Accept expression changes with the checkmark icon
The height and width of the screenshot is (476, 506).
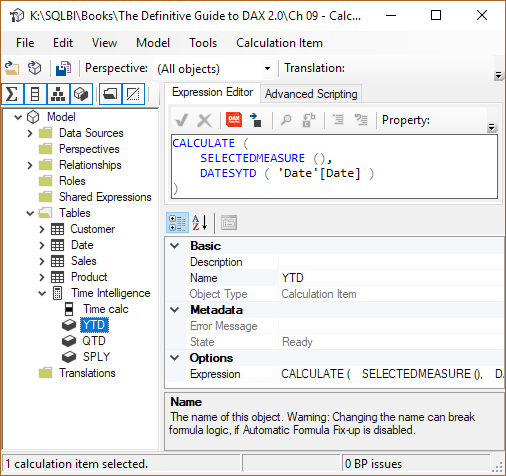coord(182,120)
